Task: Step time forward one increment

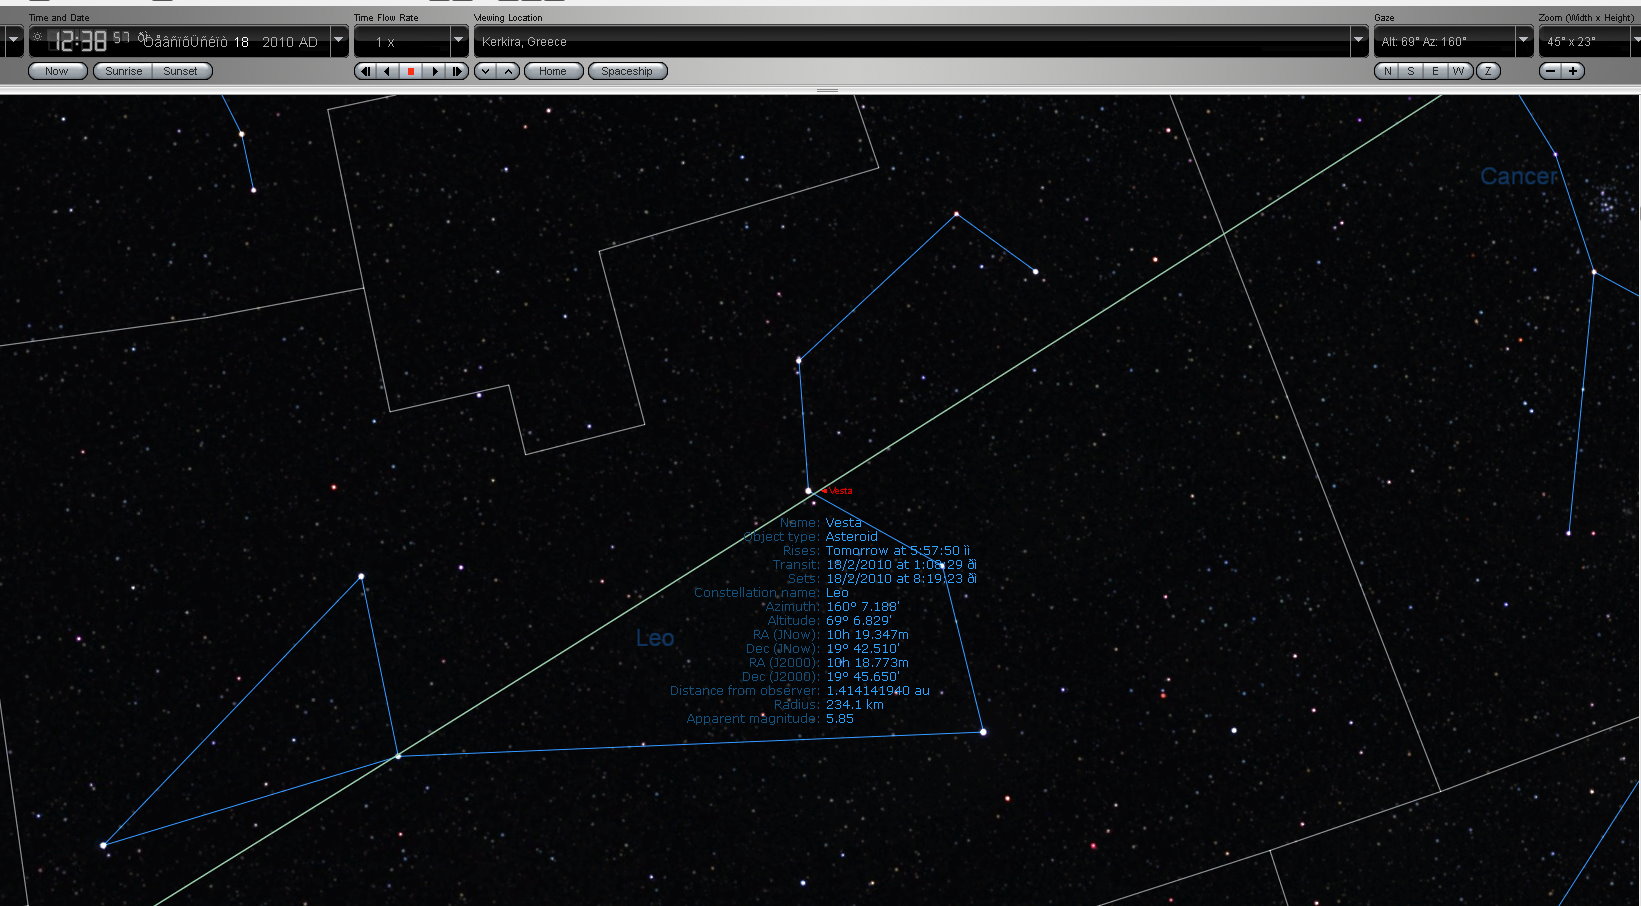Action: tap(457, 71)
